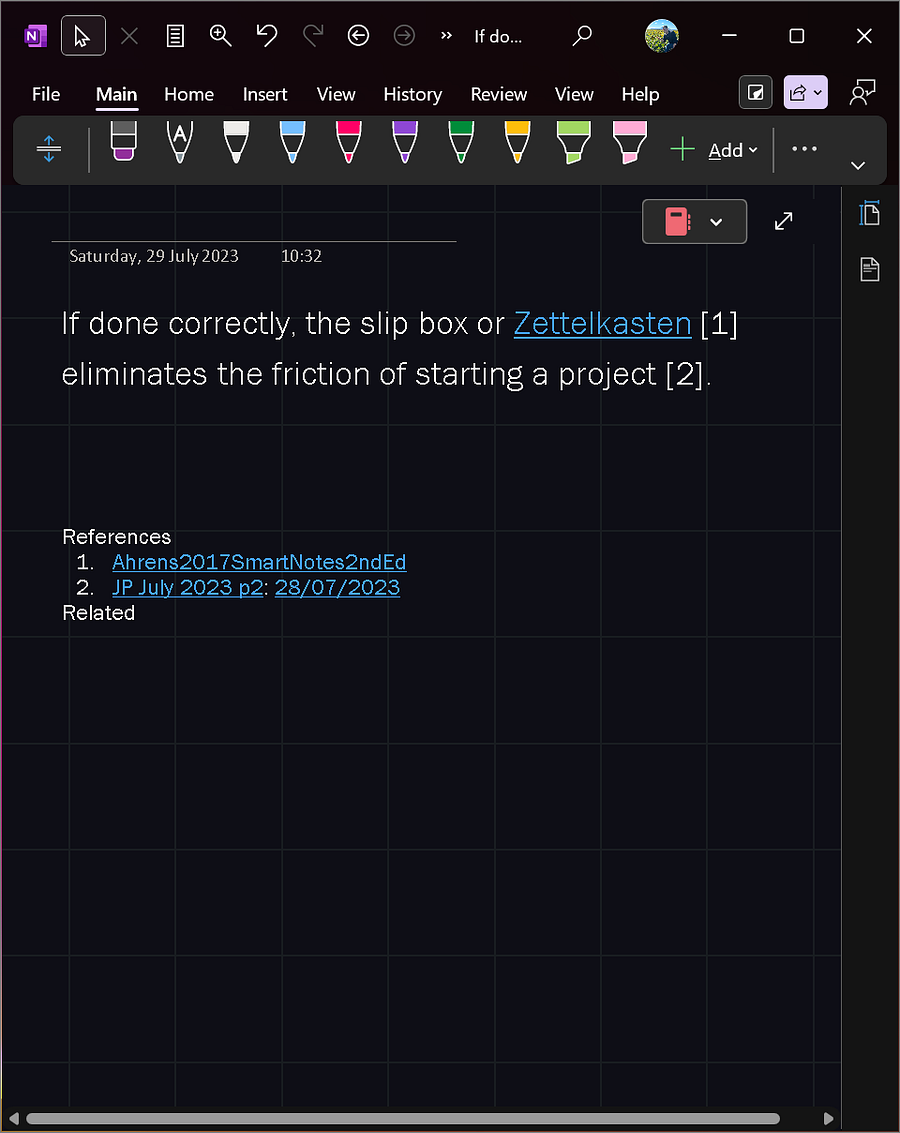Open the sticky notes feed icon

(756, 92)
